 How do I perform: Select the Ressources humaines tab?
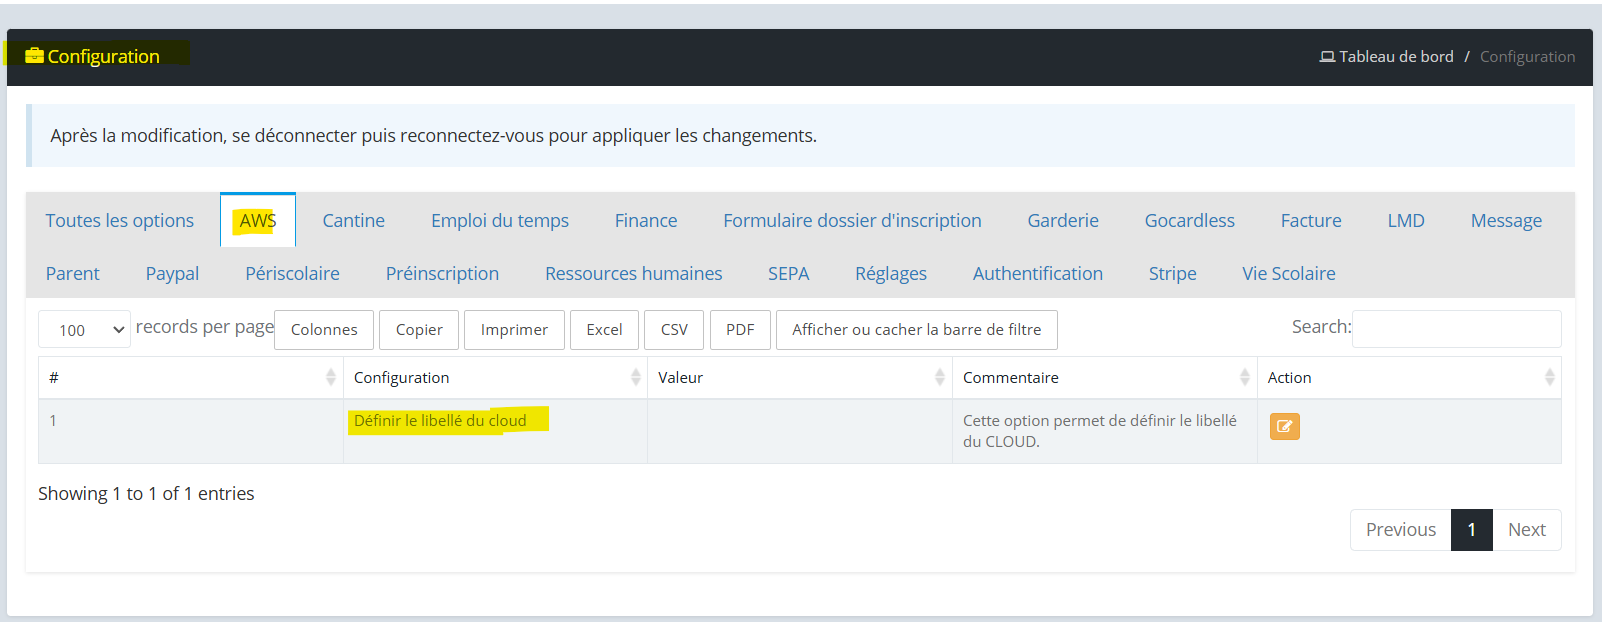tap(633, 273)
